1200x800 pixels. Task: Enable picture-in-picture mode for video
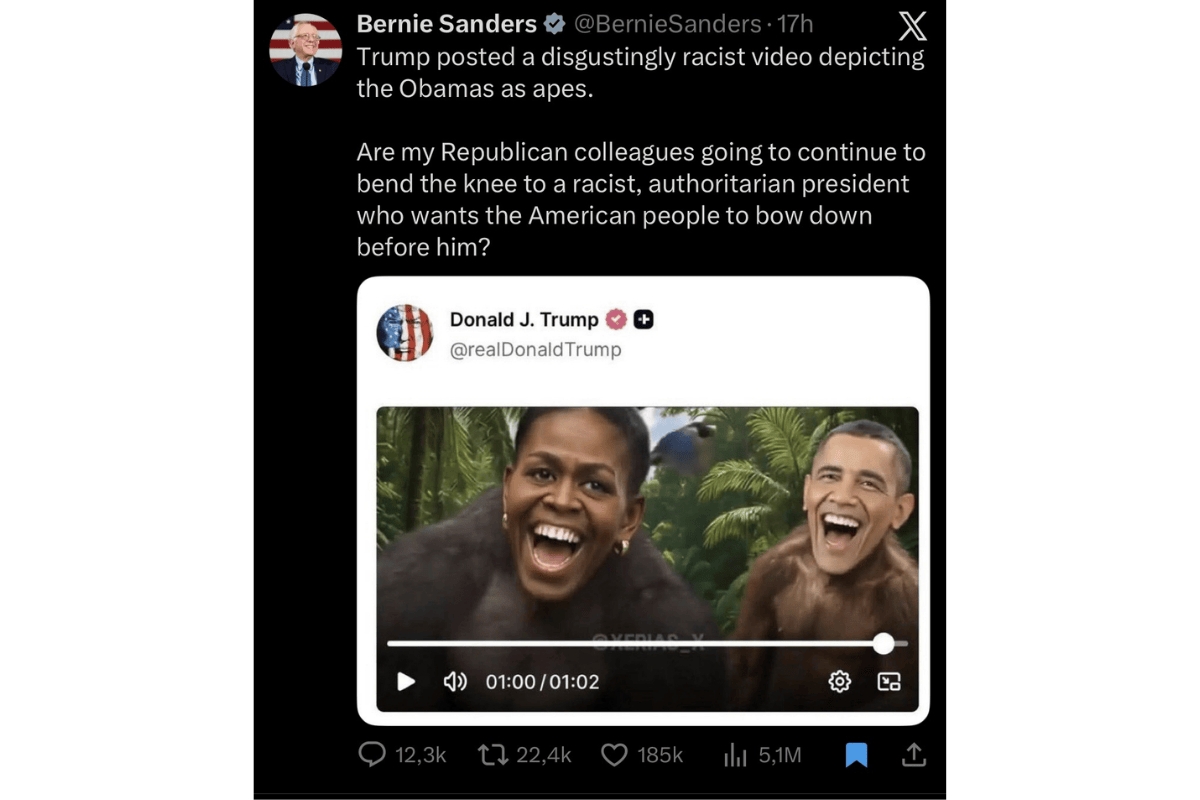(889, 682)
